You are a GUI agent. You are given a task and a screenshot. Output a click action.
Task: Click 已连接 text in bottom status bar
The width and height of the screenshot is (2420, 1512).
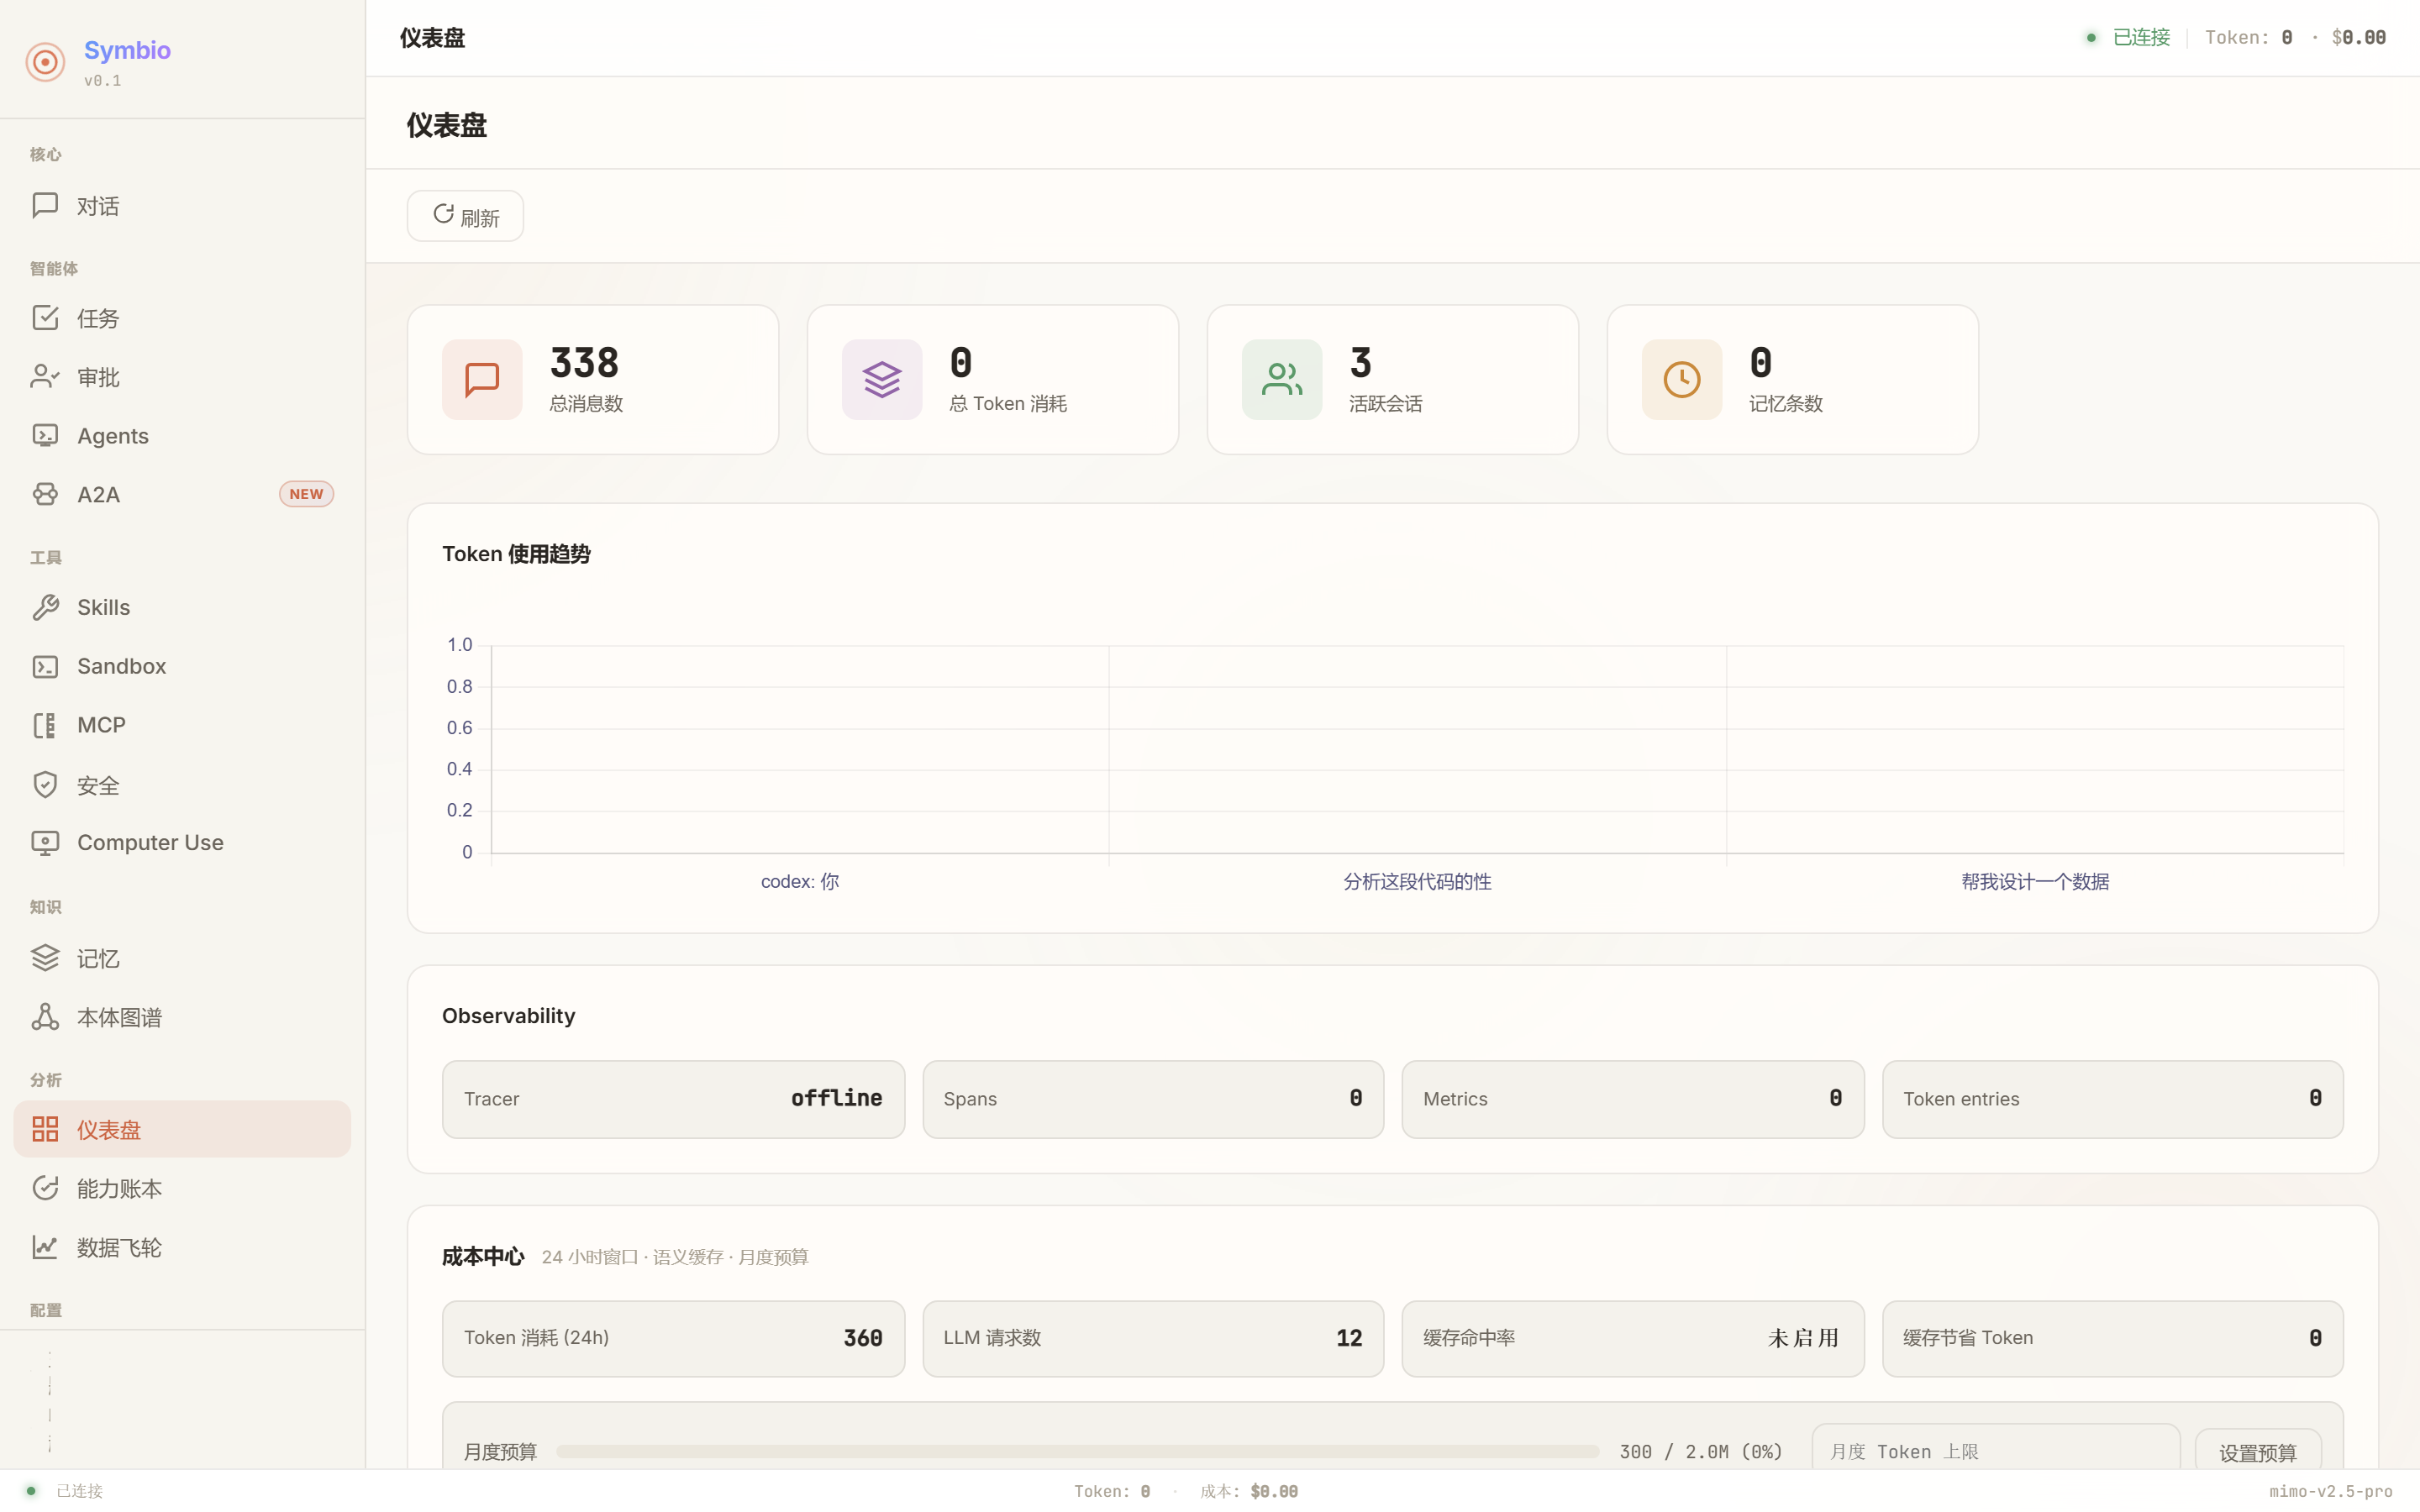click(80, 1491)
